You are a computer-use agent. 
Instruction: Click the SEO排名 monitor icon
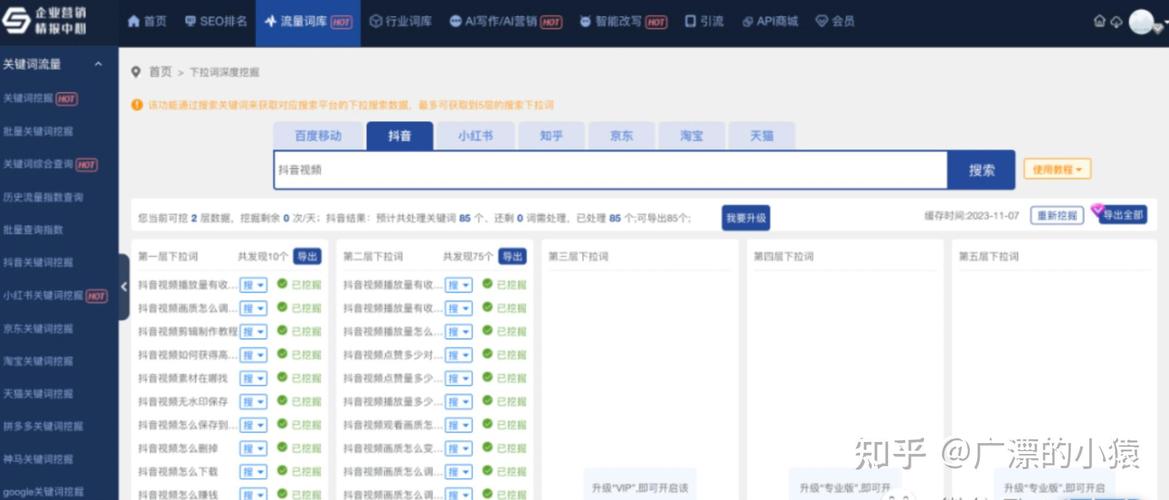(190, 22)
